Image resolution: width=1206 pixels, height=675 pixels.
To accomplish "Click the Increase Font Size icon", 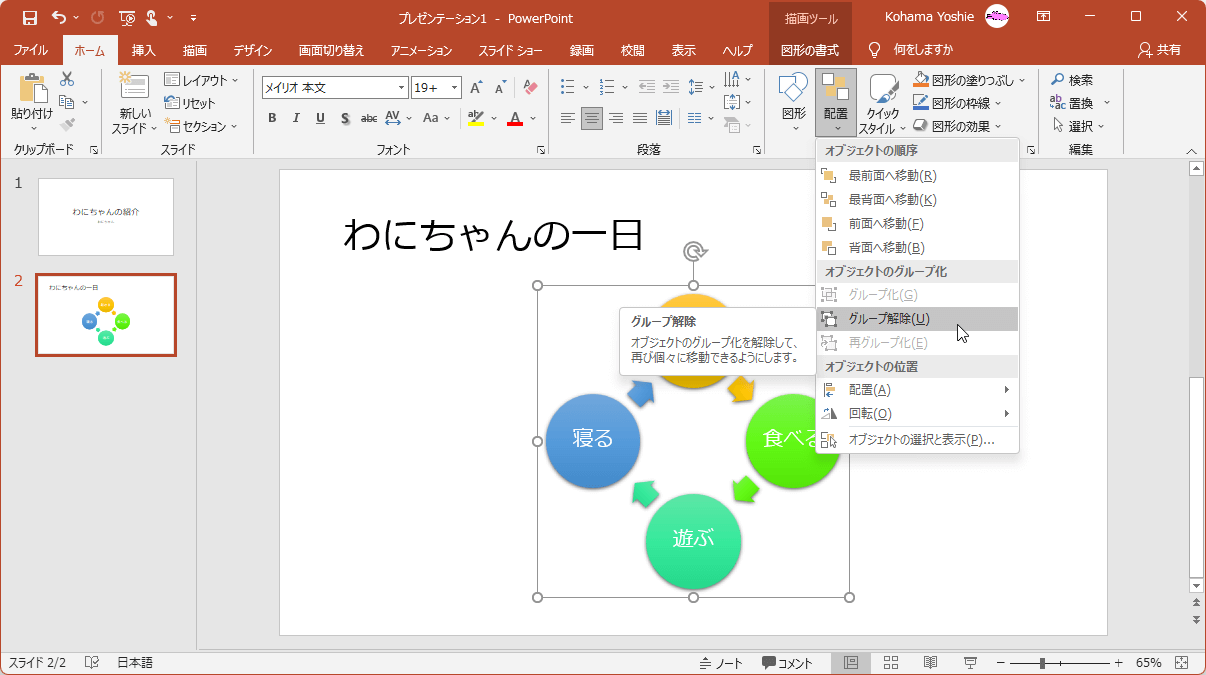I will (476, 88).
